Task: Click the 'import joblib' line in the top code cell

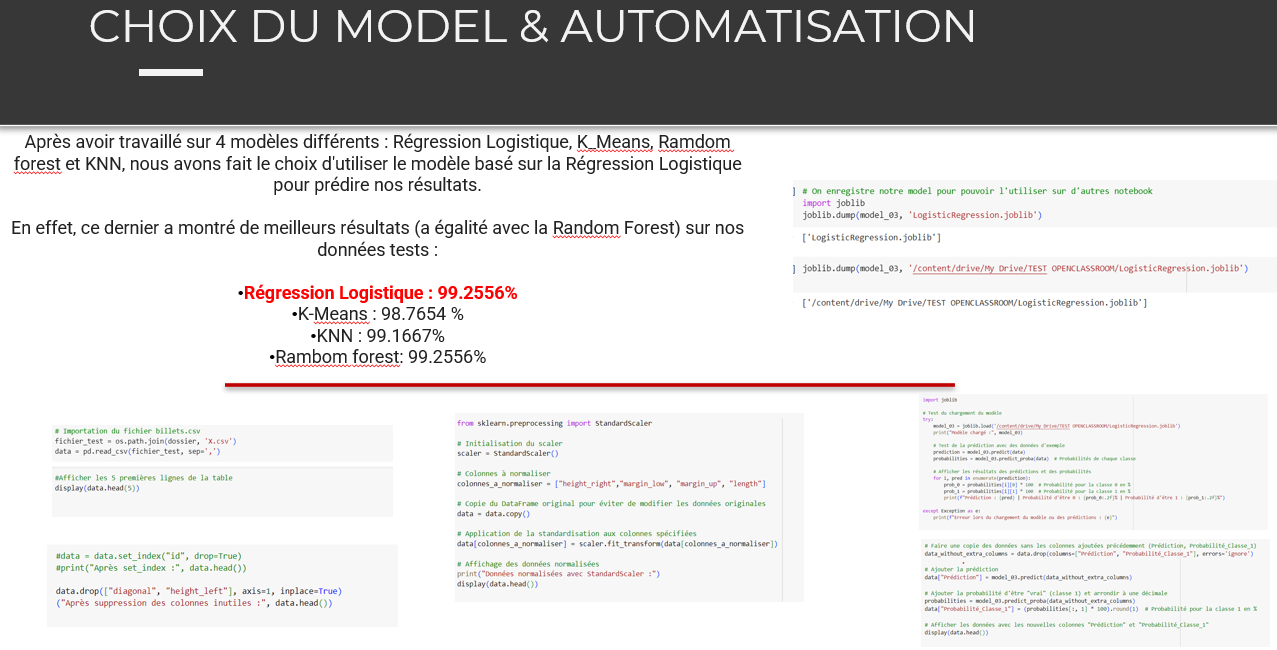Action: (x=833, y=203)
